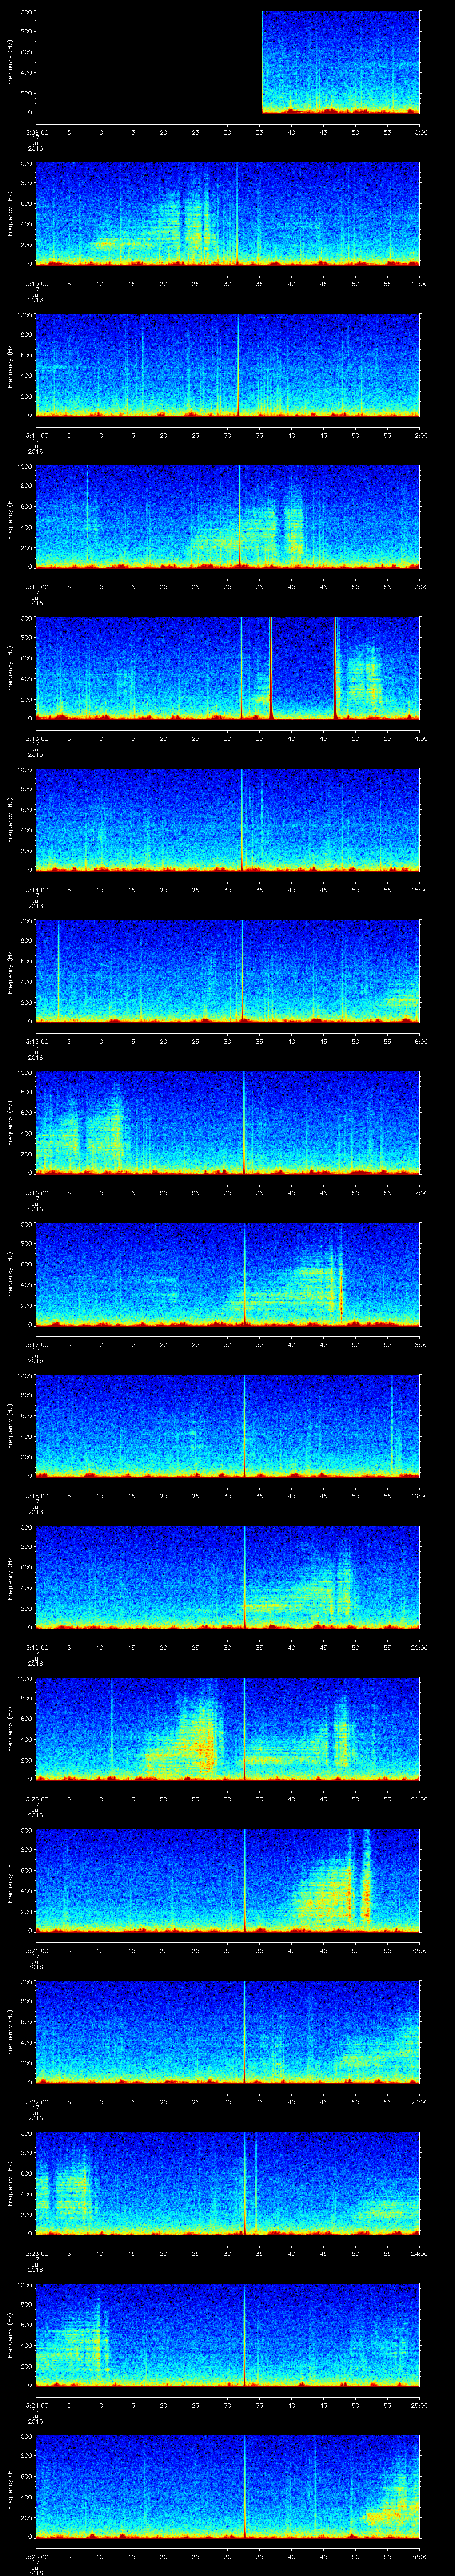This screenshot has height=2576, width=455.
Task: Click the 3:12:00 start time label
Action: (36, 587)
